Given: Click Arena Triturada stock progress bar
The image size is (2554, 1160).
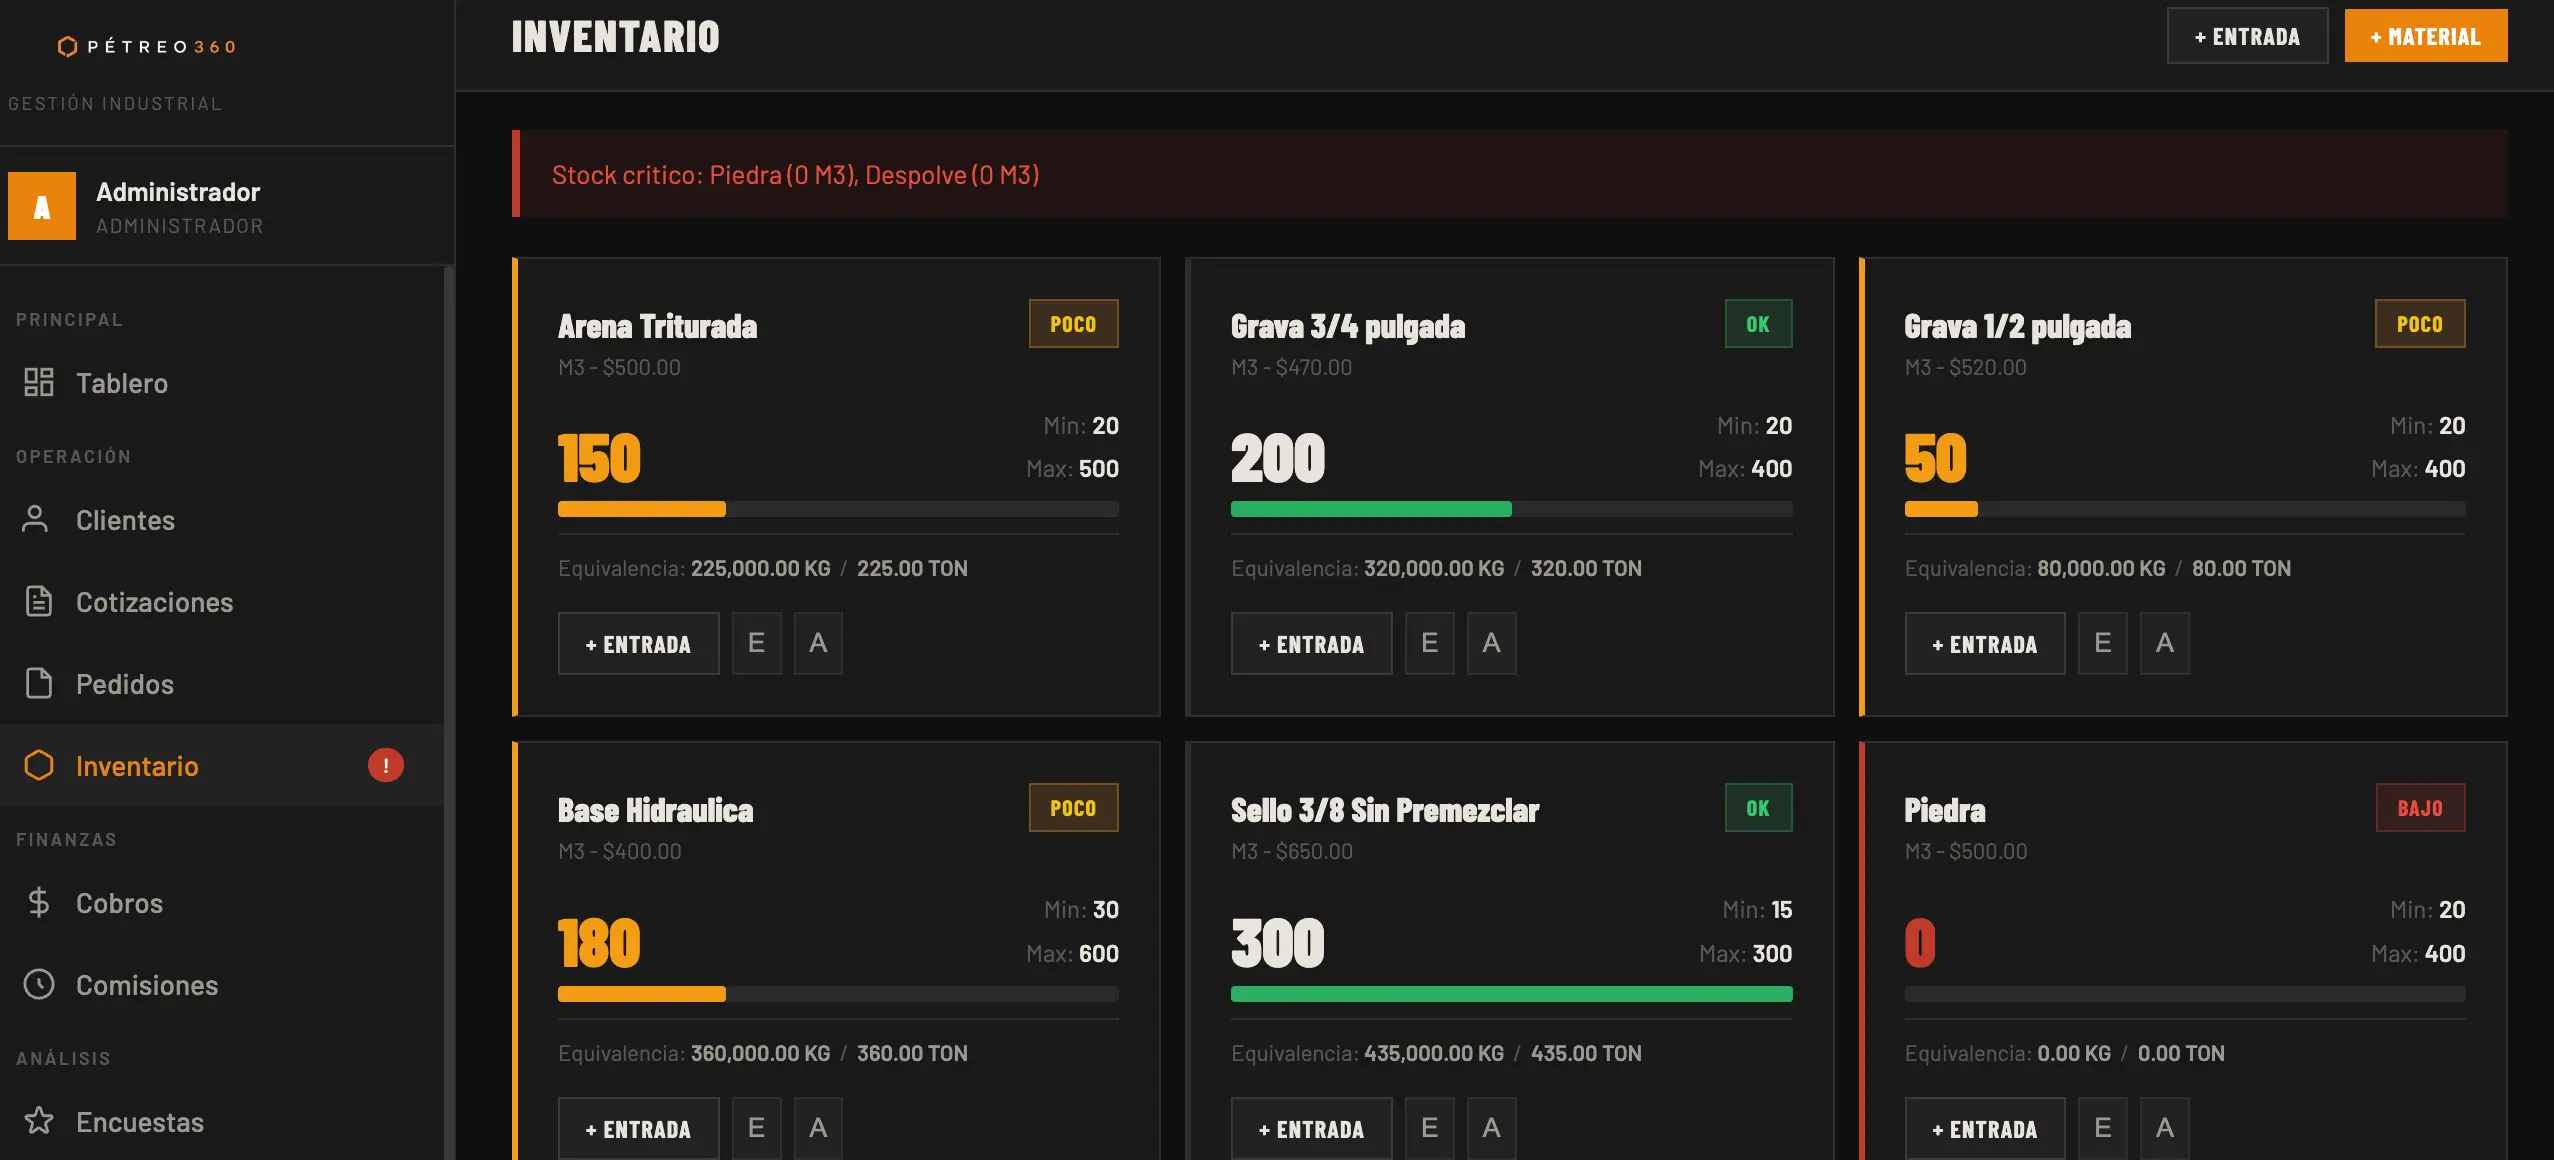Looking at the screenshot, I should click(x=838, y=509).
